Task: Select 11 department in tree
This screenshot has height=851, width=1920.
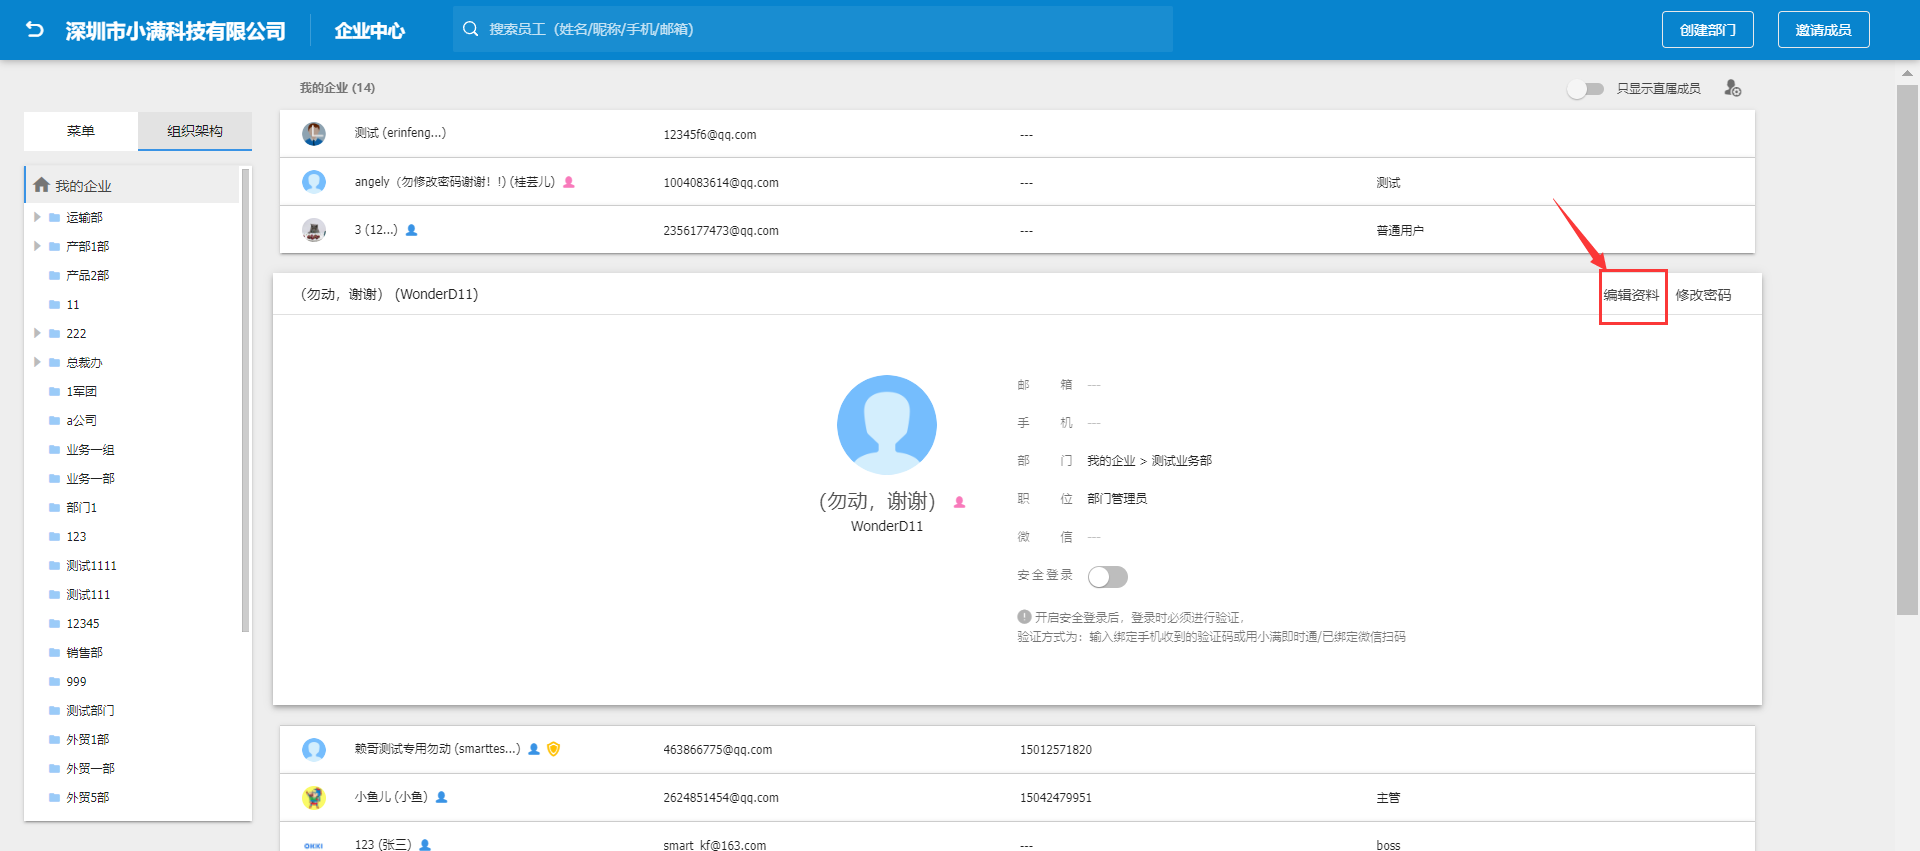Action: [x=73, y=304]
